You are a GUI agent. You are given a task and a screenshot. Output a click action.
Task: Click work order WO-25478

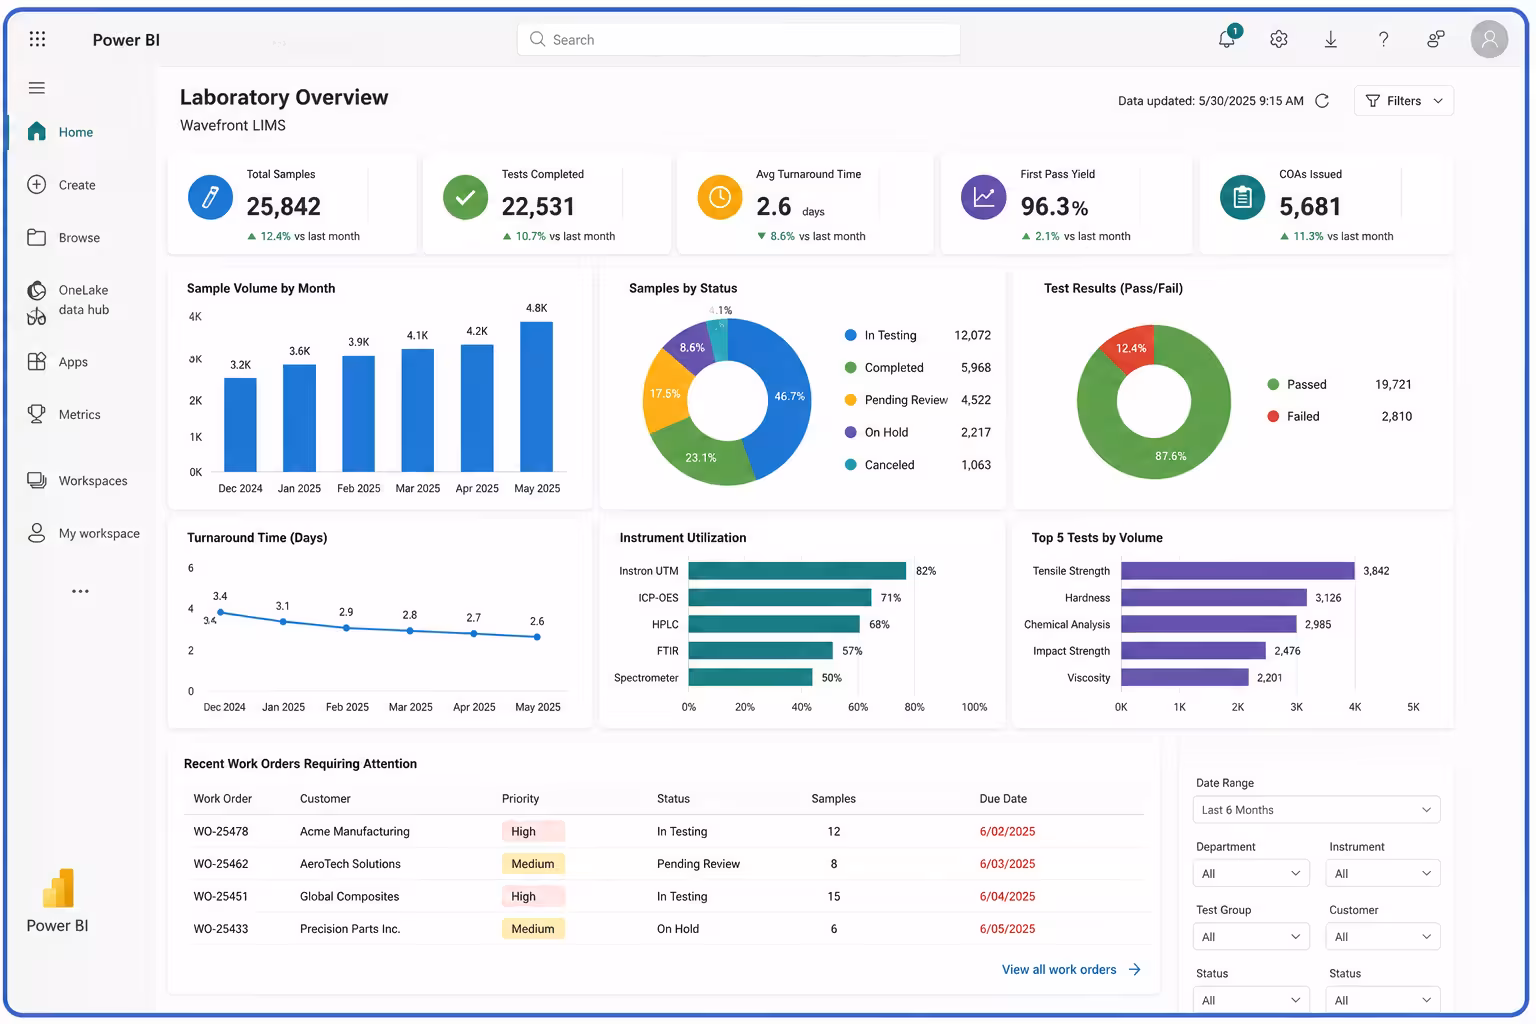[221, 831]
